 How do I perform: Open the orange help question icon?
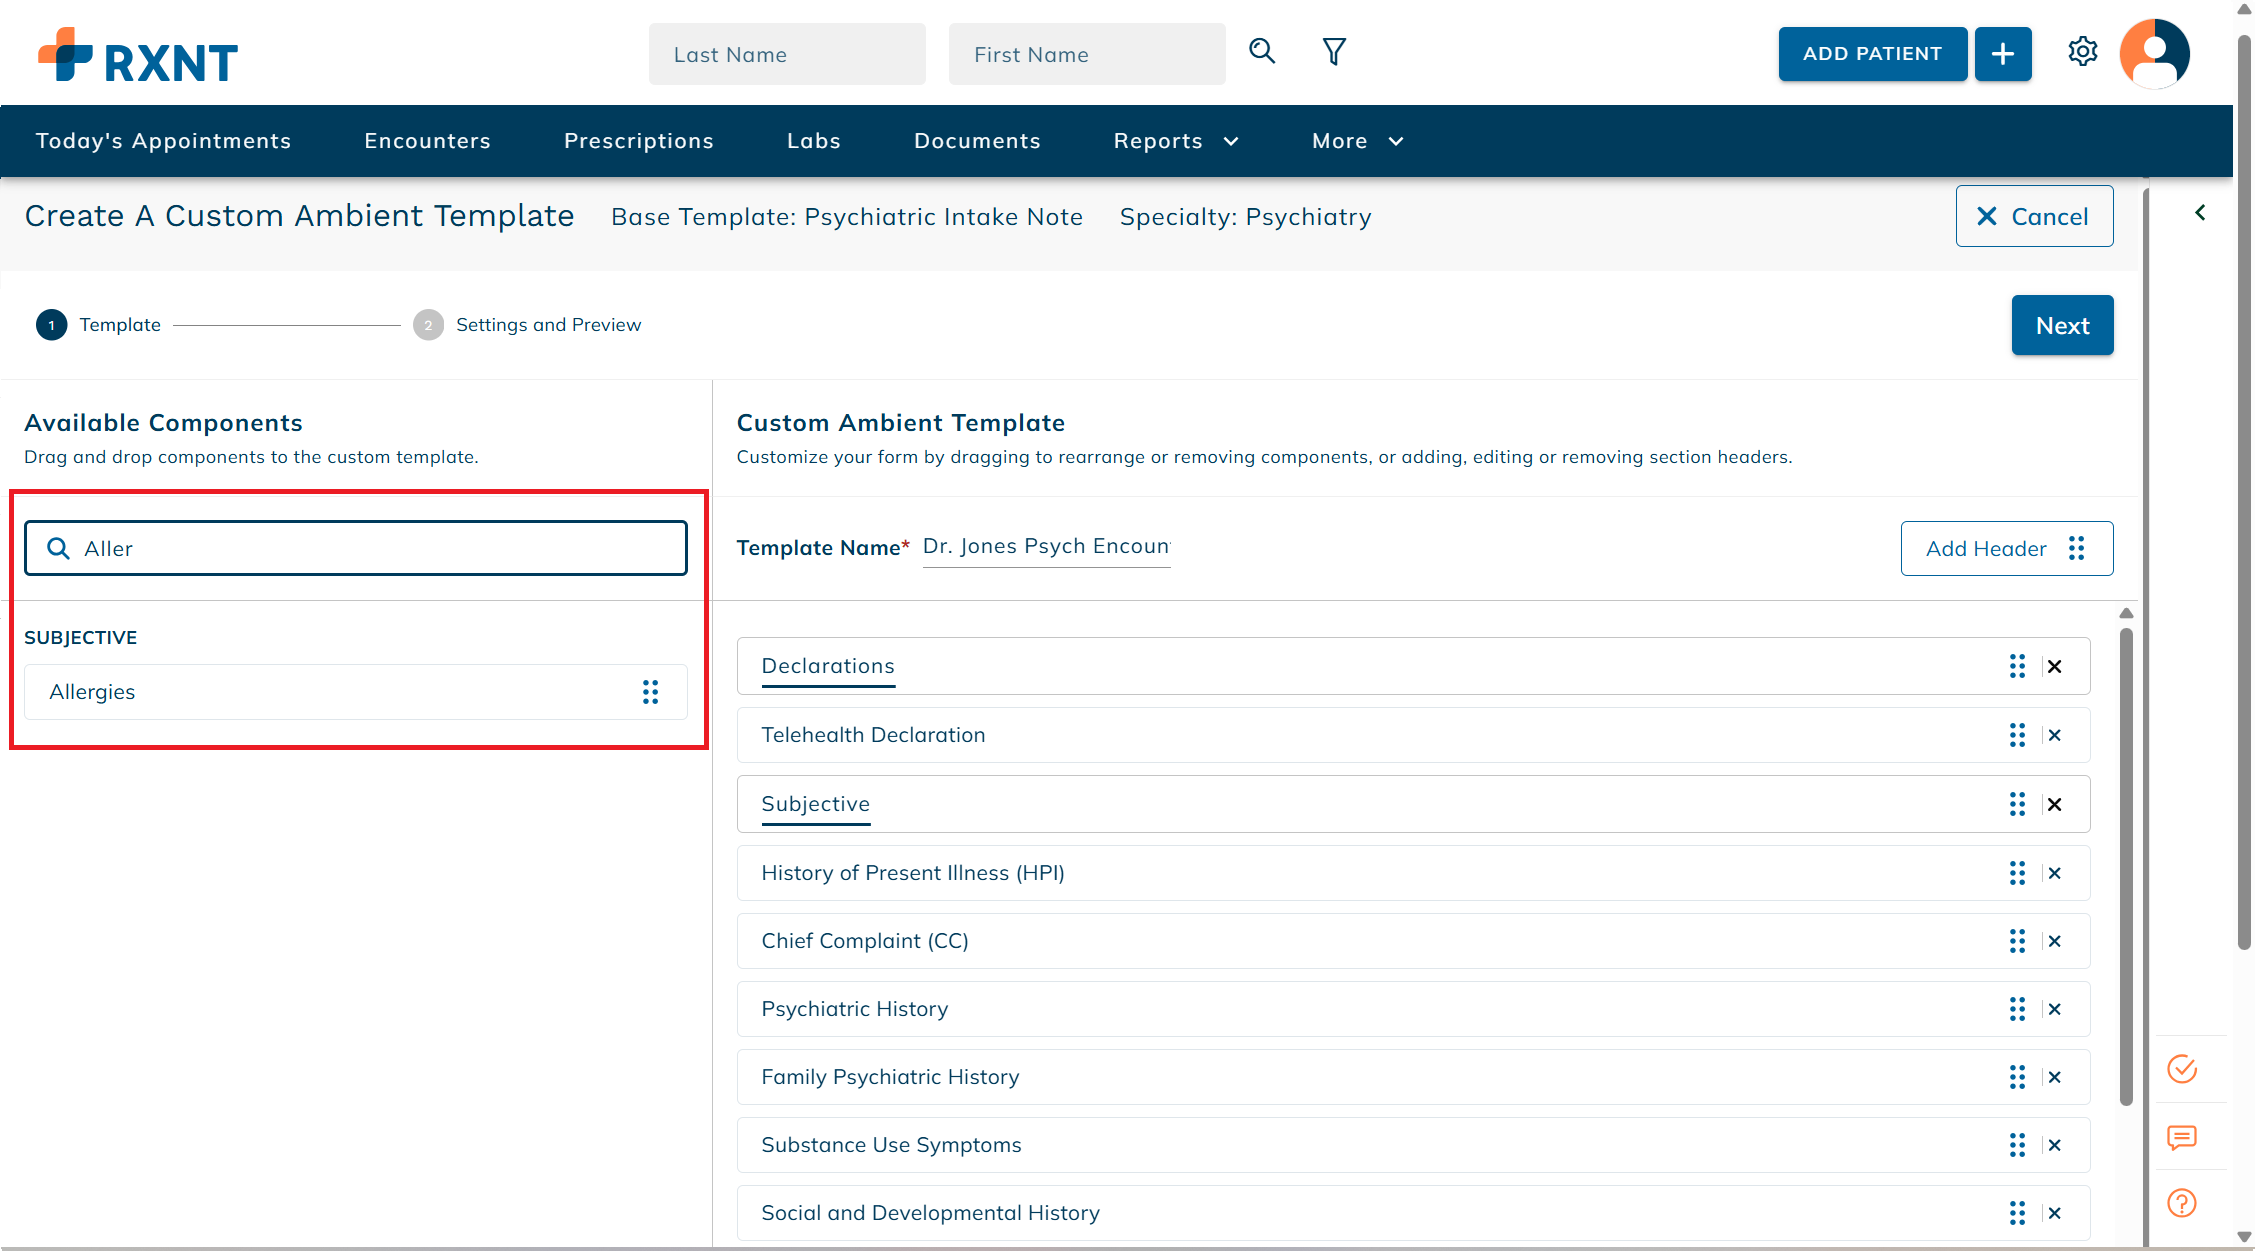point(2182,1203)
